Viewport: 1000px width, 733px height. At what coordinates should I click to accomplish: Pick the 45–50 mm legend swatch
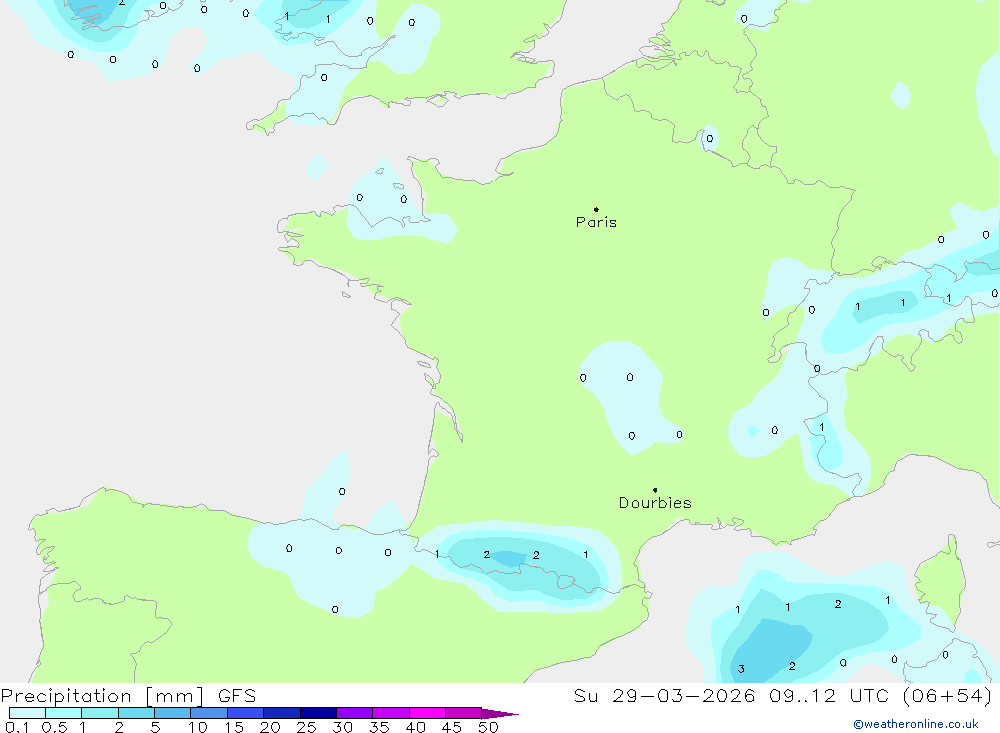coord(464,713)
